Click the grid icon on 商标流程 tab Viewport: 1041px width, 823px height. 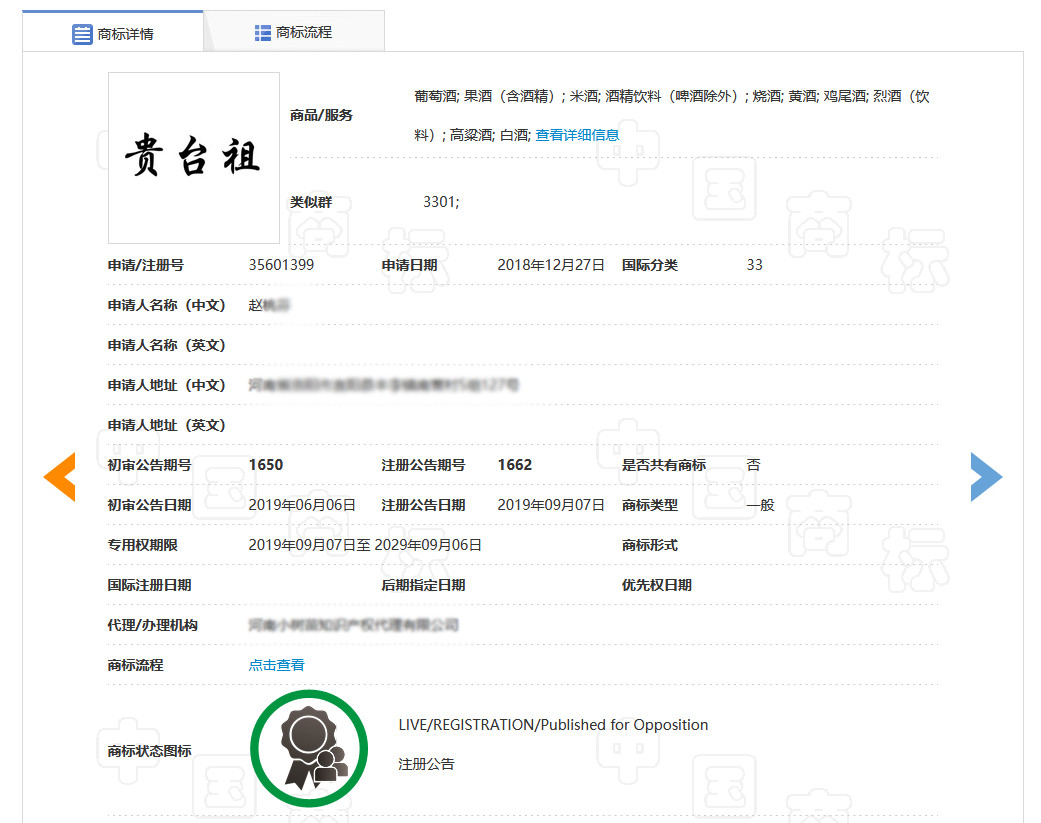coord(263,33)
